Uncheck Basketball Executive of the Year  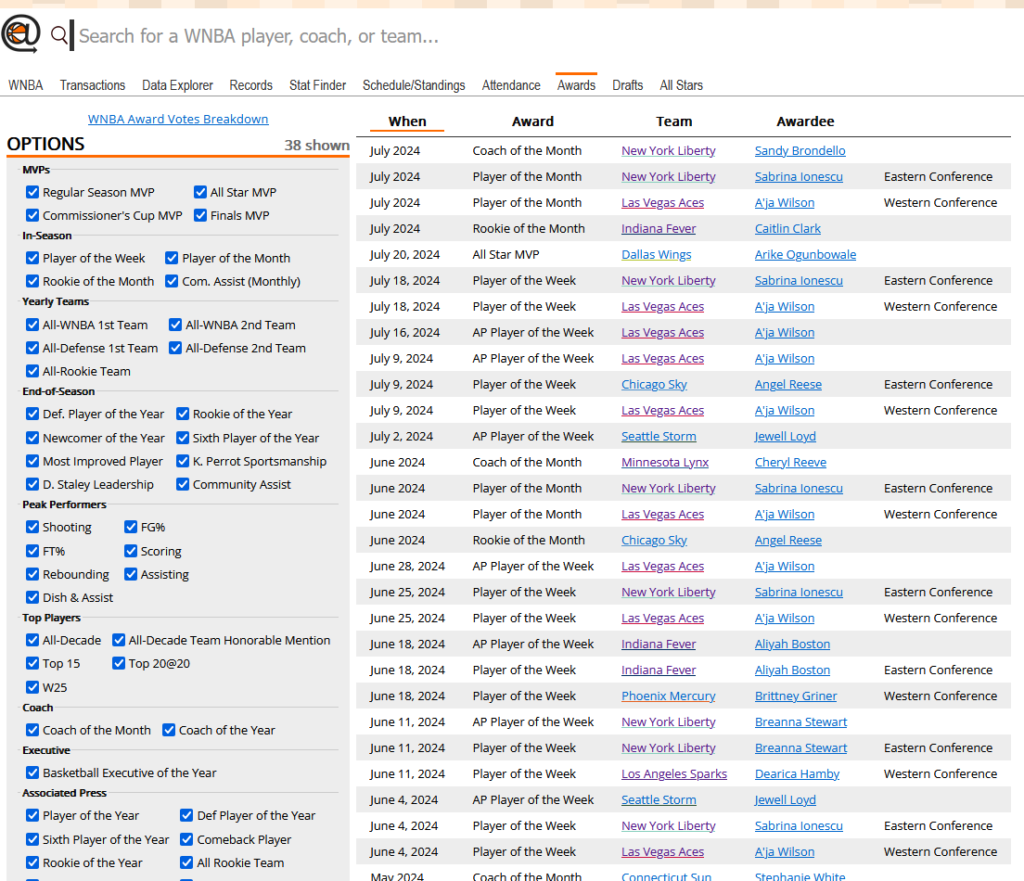click(33, 773)
